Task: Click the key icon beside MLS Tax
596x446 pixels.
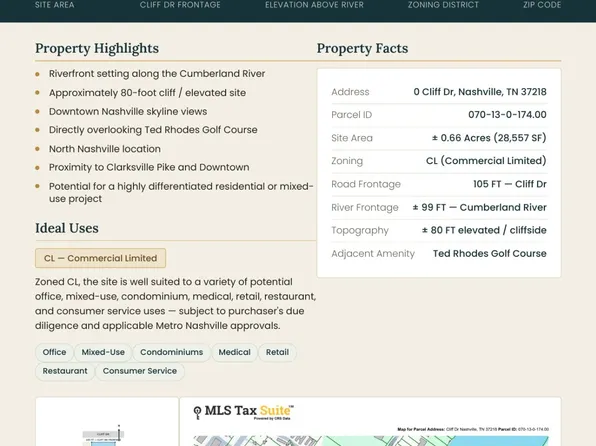Action: 197,413
